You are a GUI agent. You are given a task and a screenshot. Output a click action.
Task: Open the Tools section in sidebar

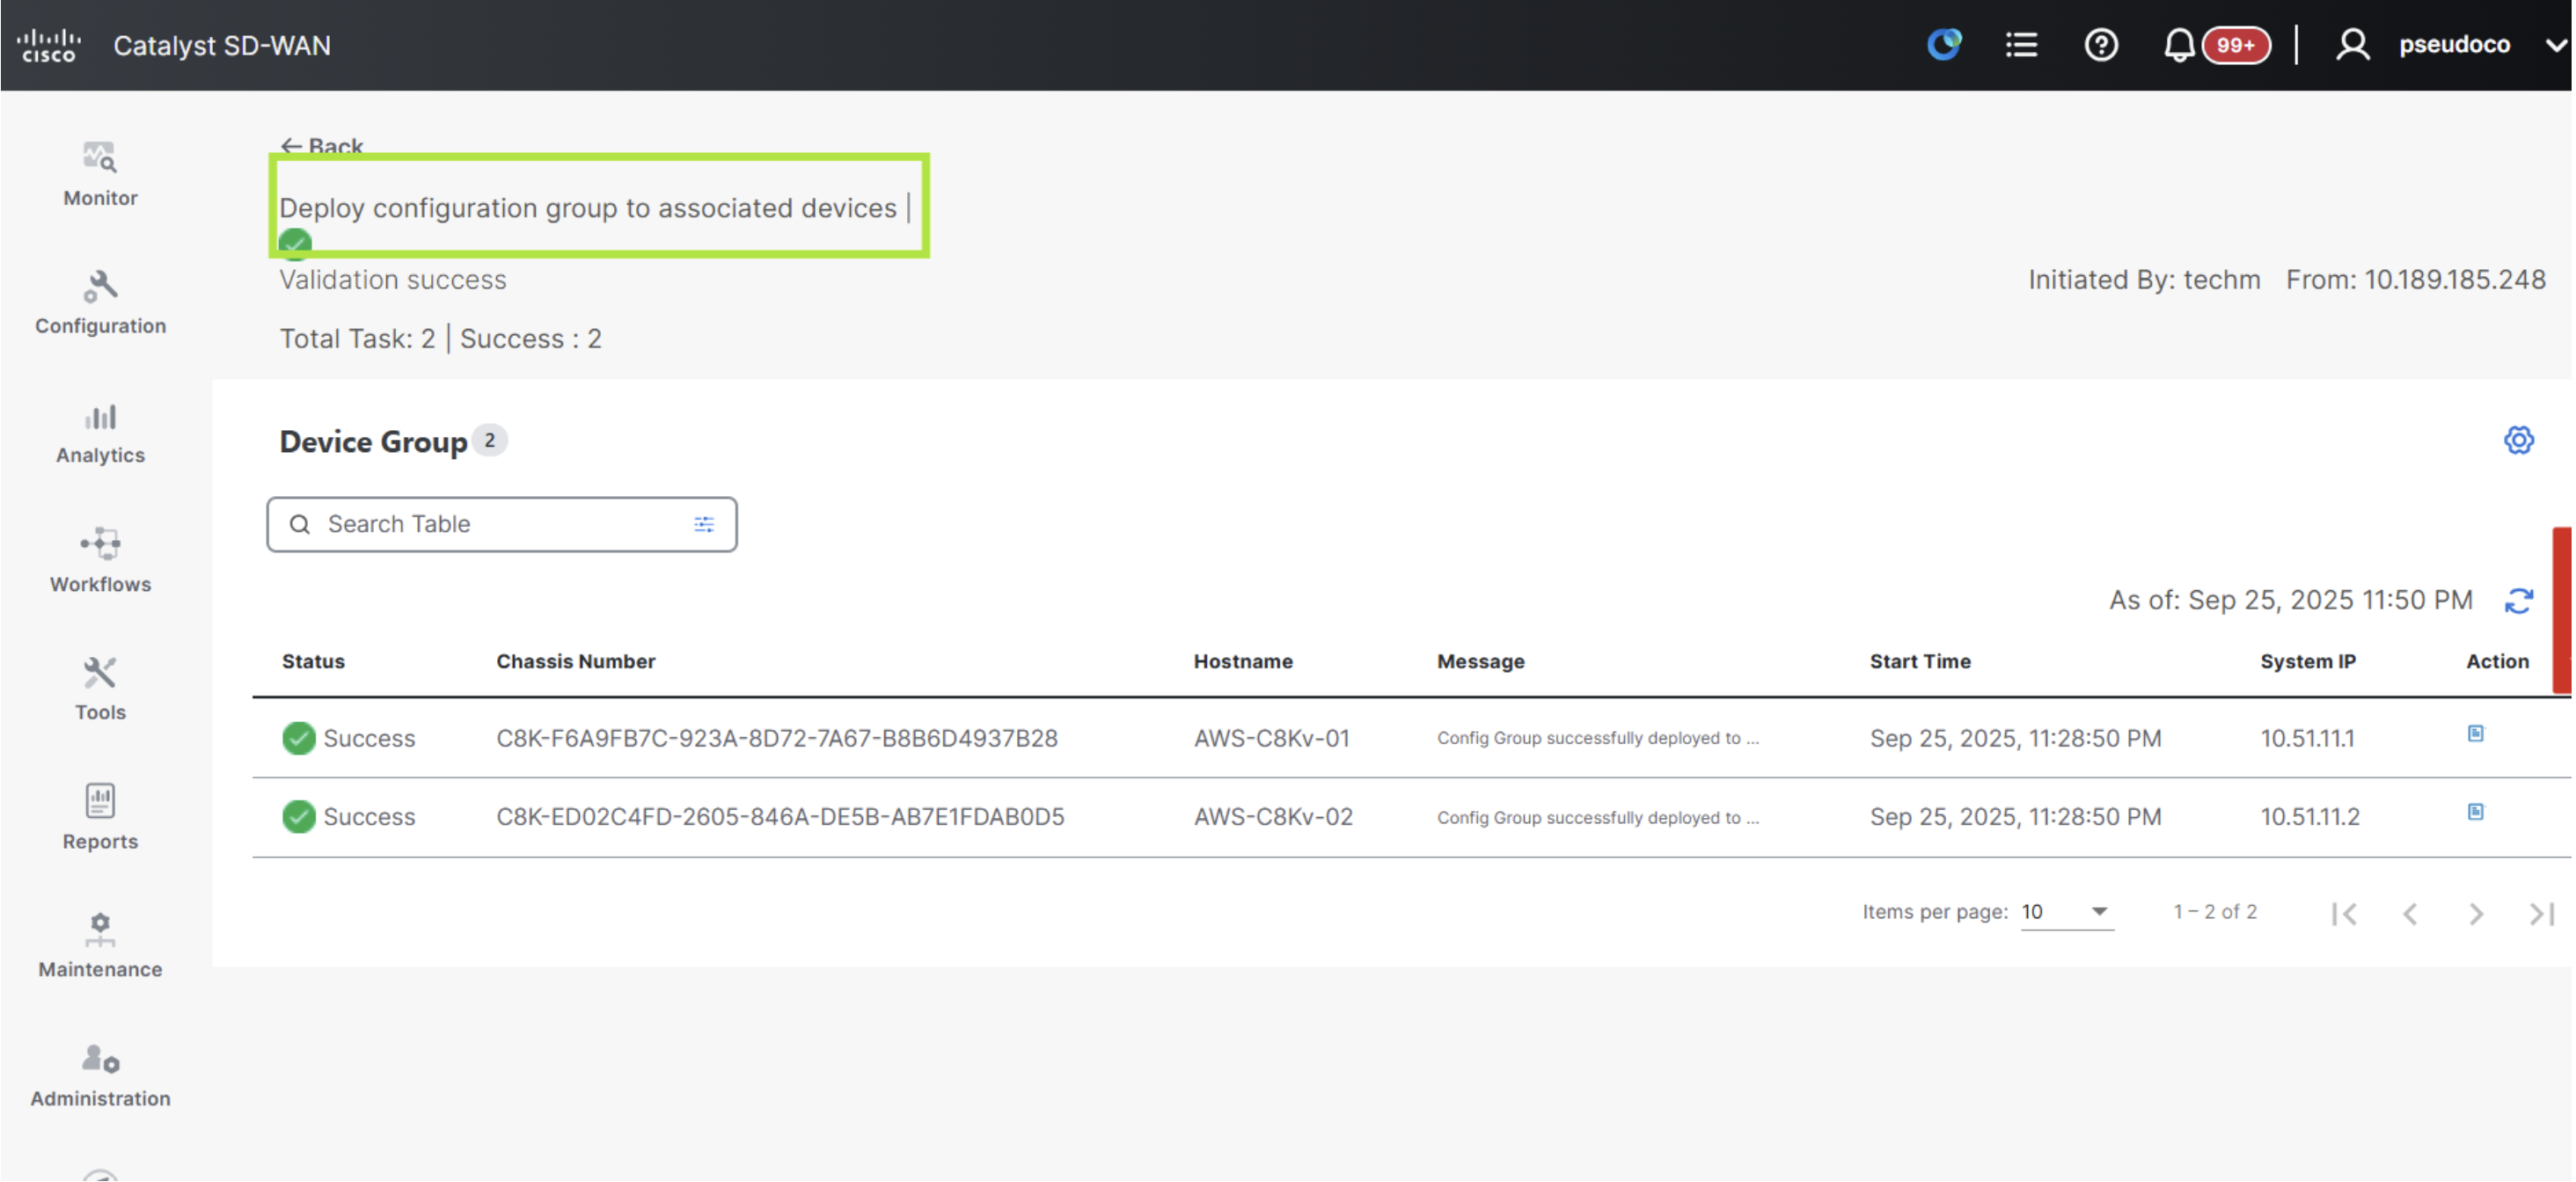tap(100, 689)
